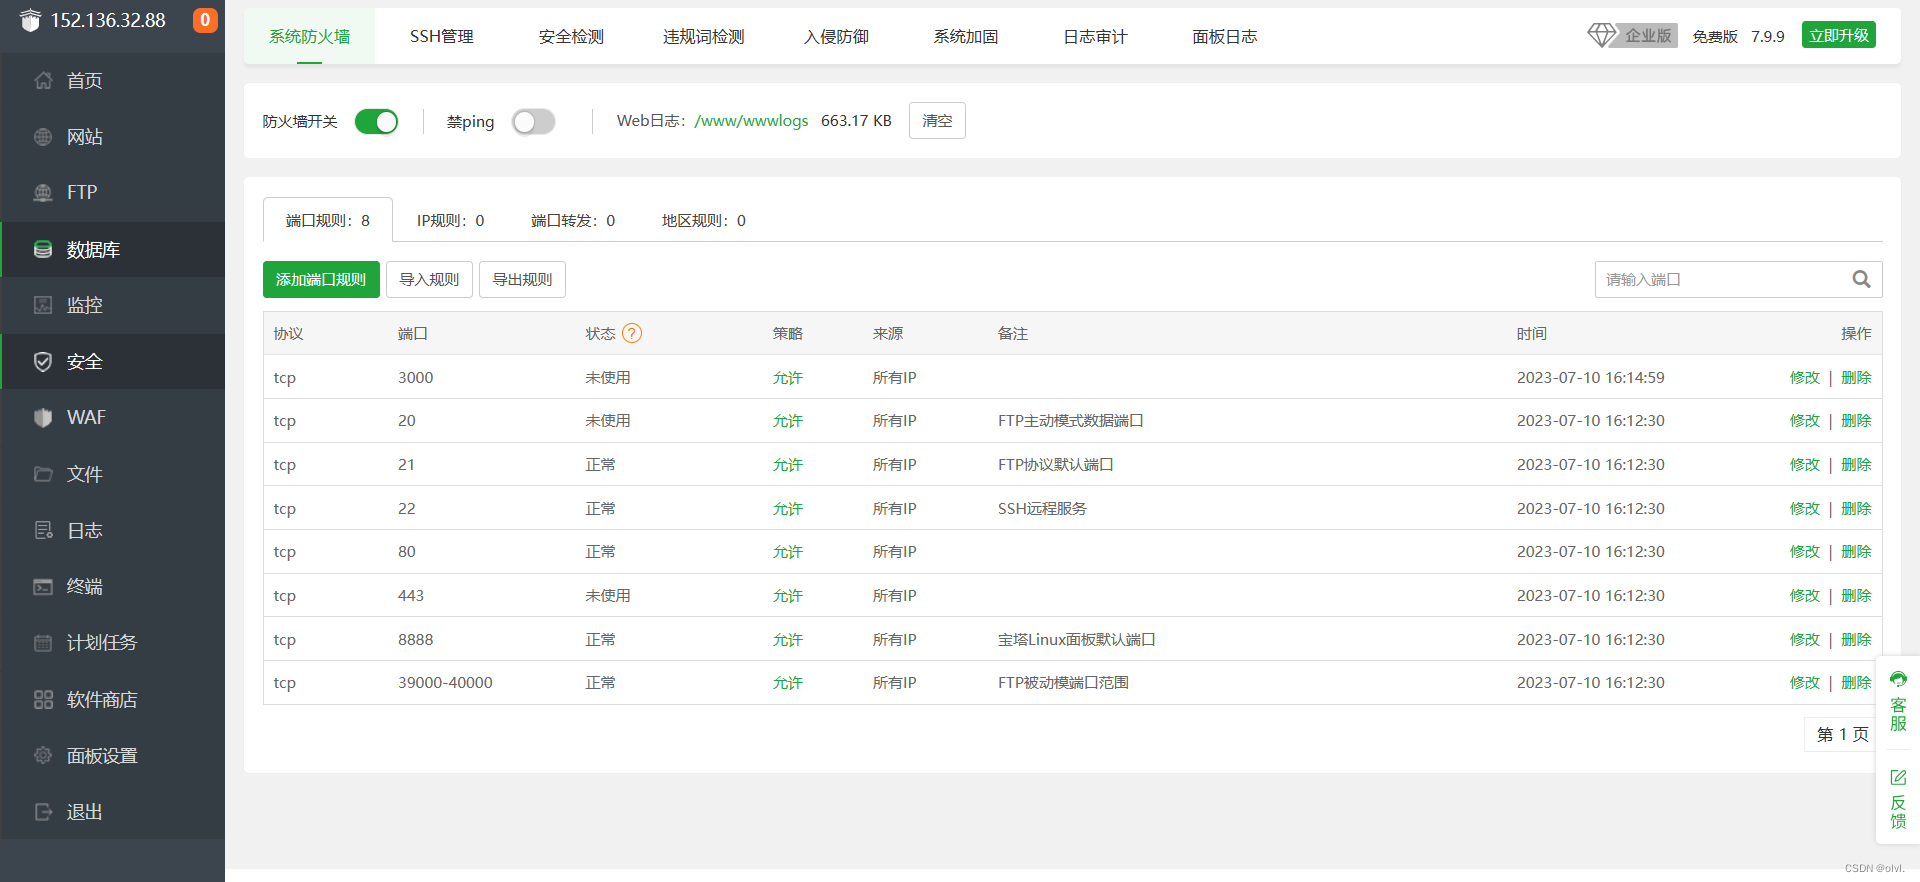Screen dimensions: 1920x882
Task: Click the port search magnifier icon
Action: click(1861, 280)
